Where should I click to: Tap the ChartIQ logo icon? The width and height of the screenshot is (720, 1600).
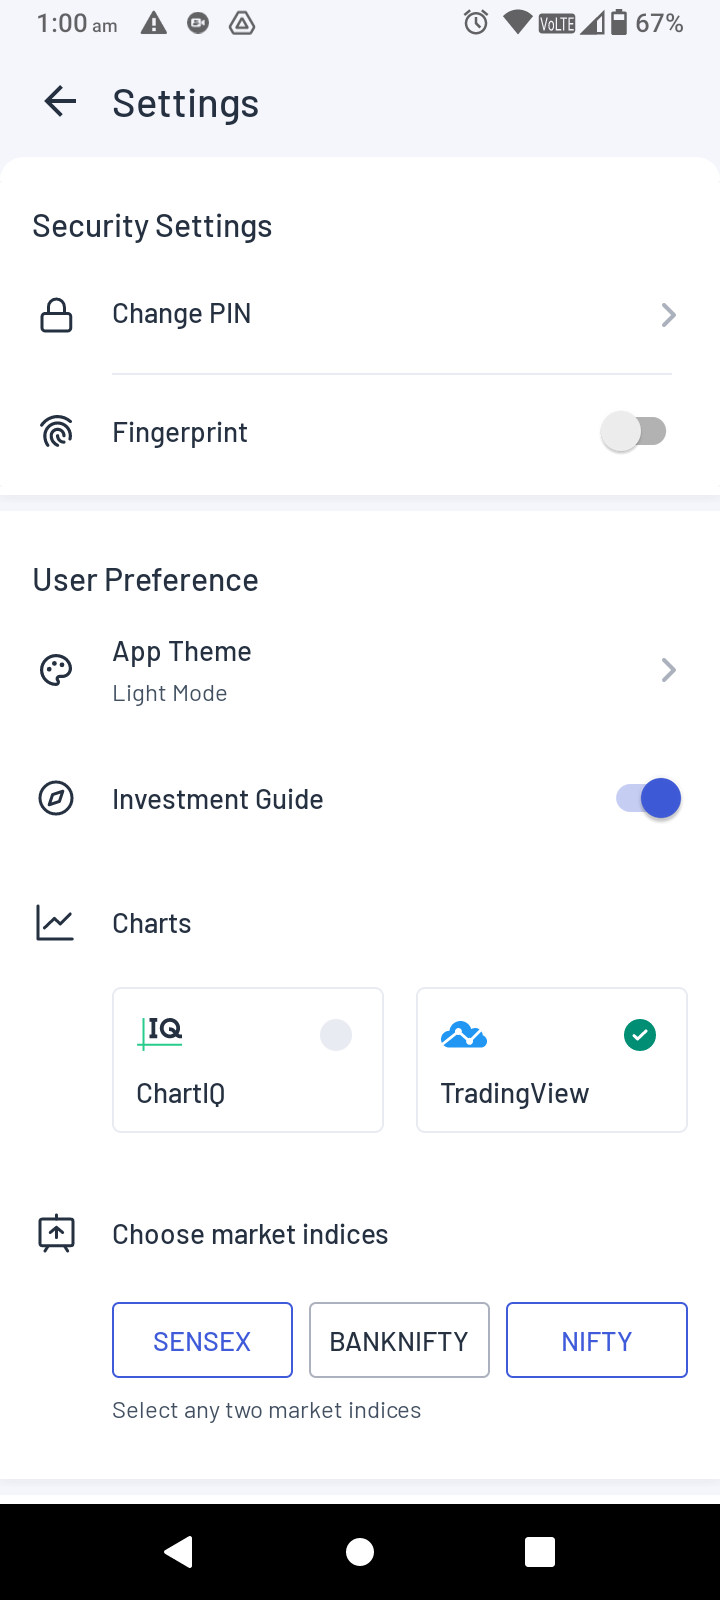(x=161, y=1032)
